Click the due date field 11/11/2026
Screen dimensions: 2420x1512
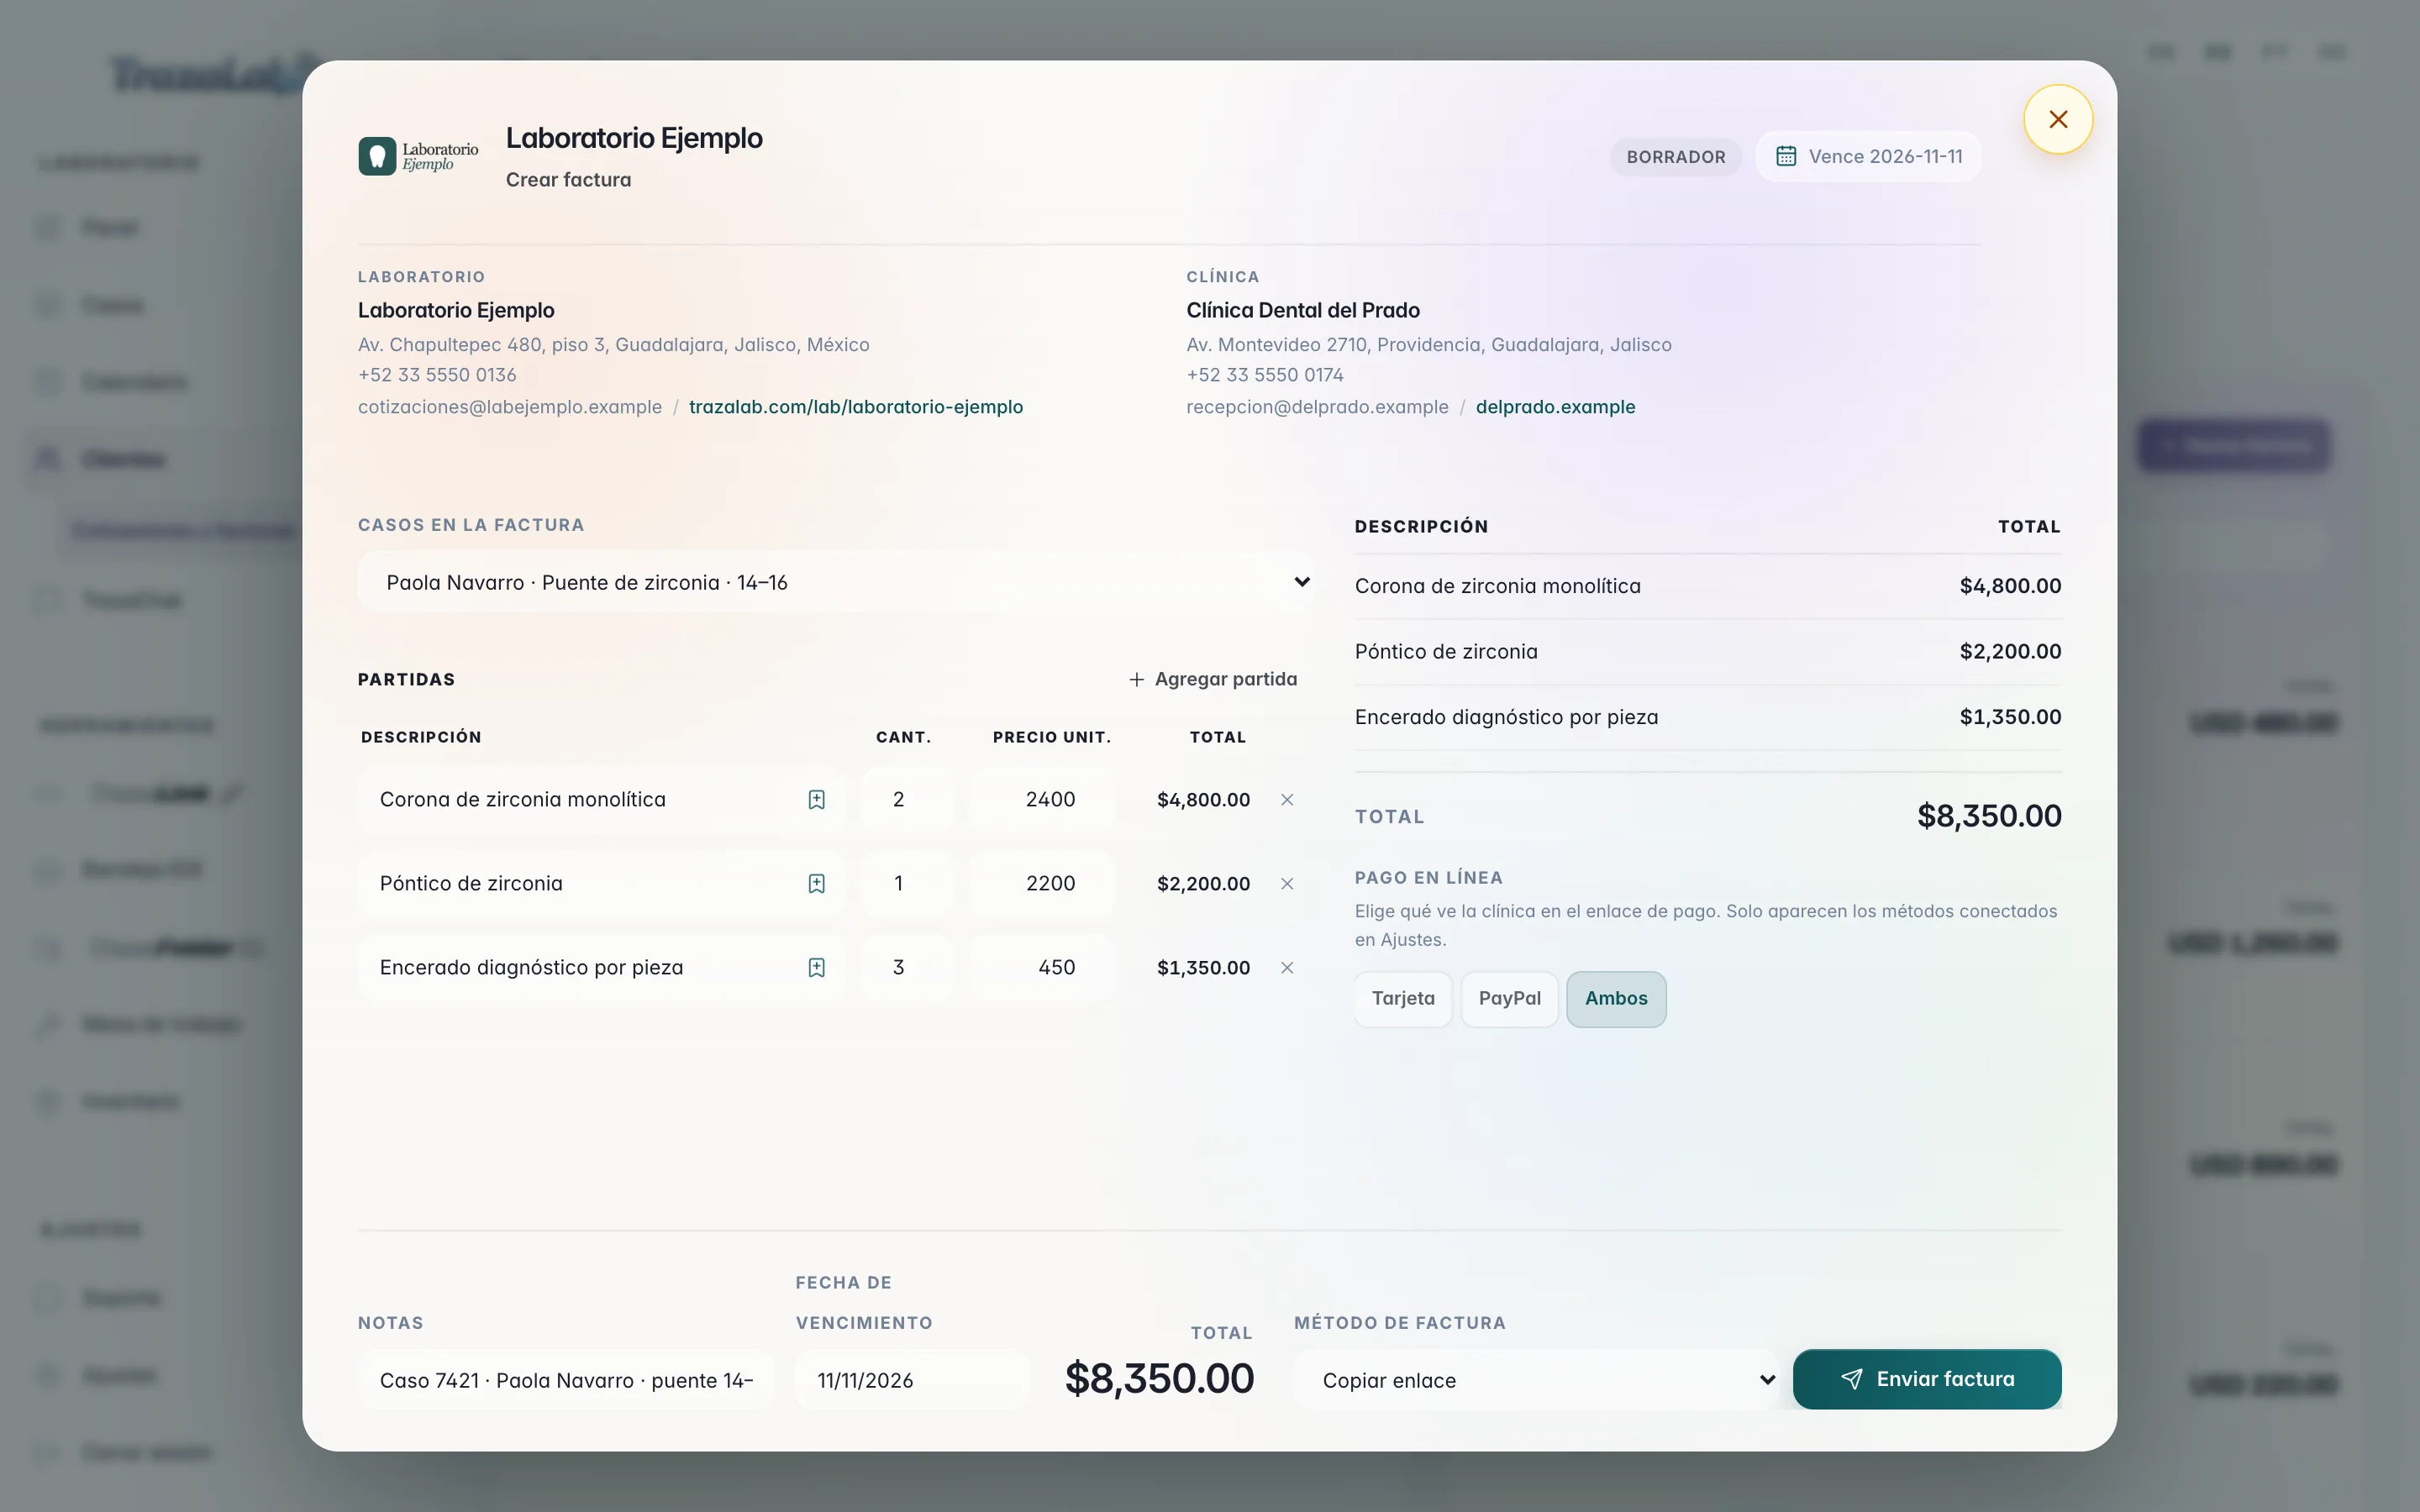click(912, 1380)
